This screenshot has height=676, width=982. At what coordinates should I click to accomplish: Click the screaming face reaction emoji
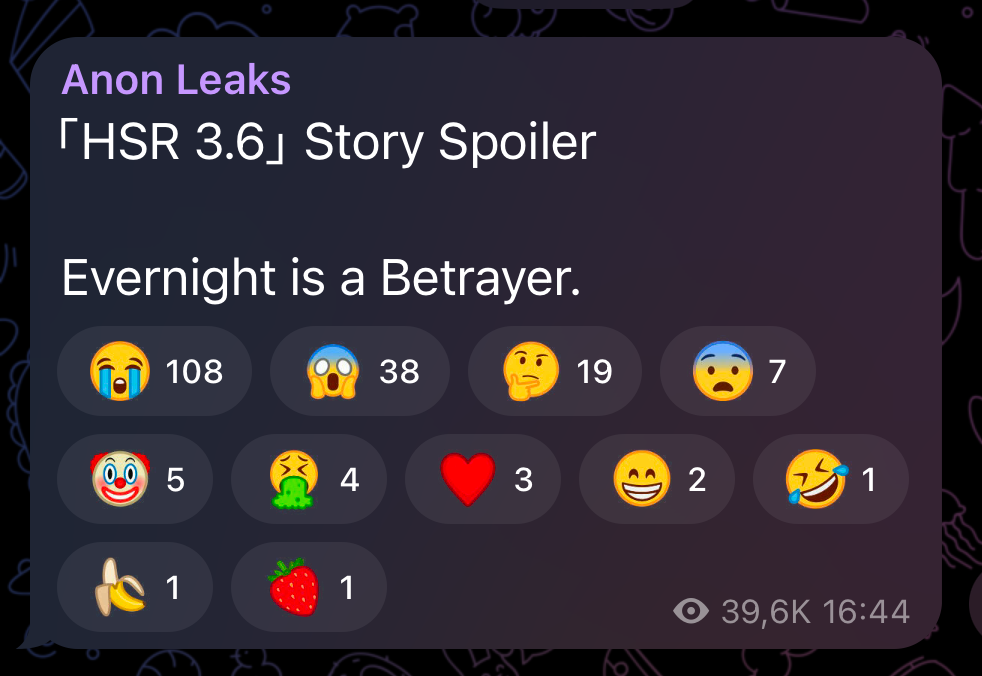tap(333, 371)
